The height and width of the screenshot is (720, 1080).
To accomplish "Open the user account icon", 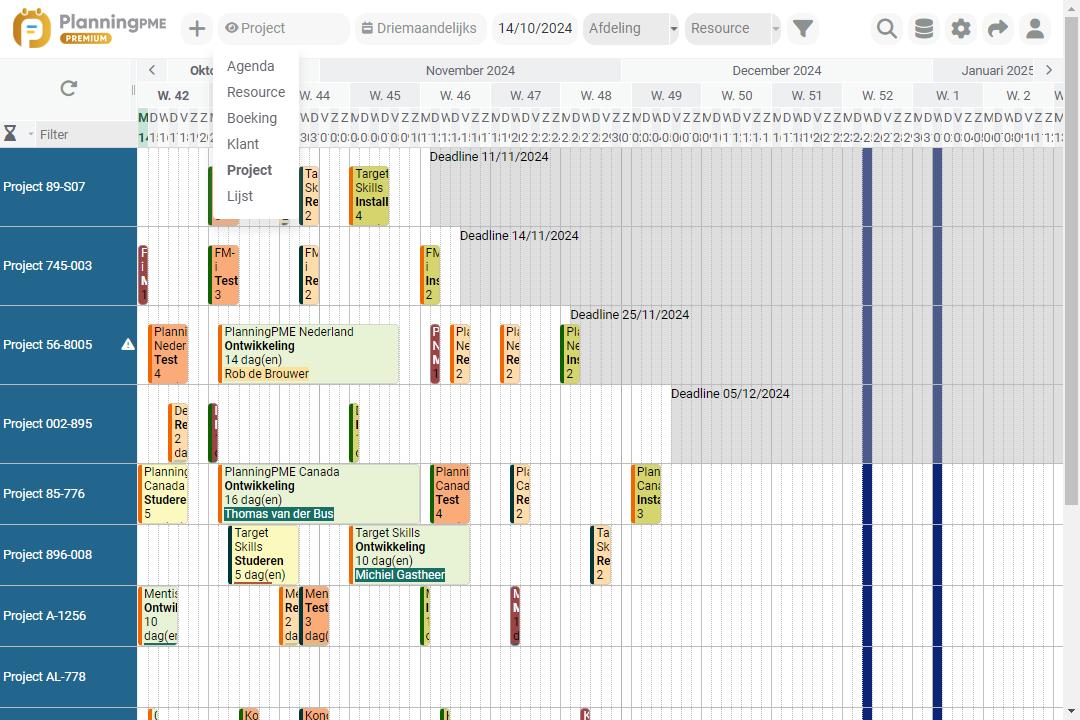I will [1035, 29].
